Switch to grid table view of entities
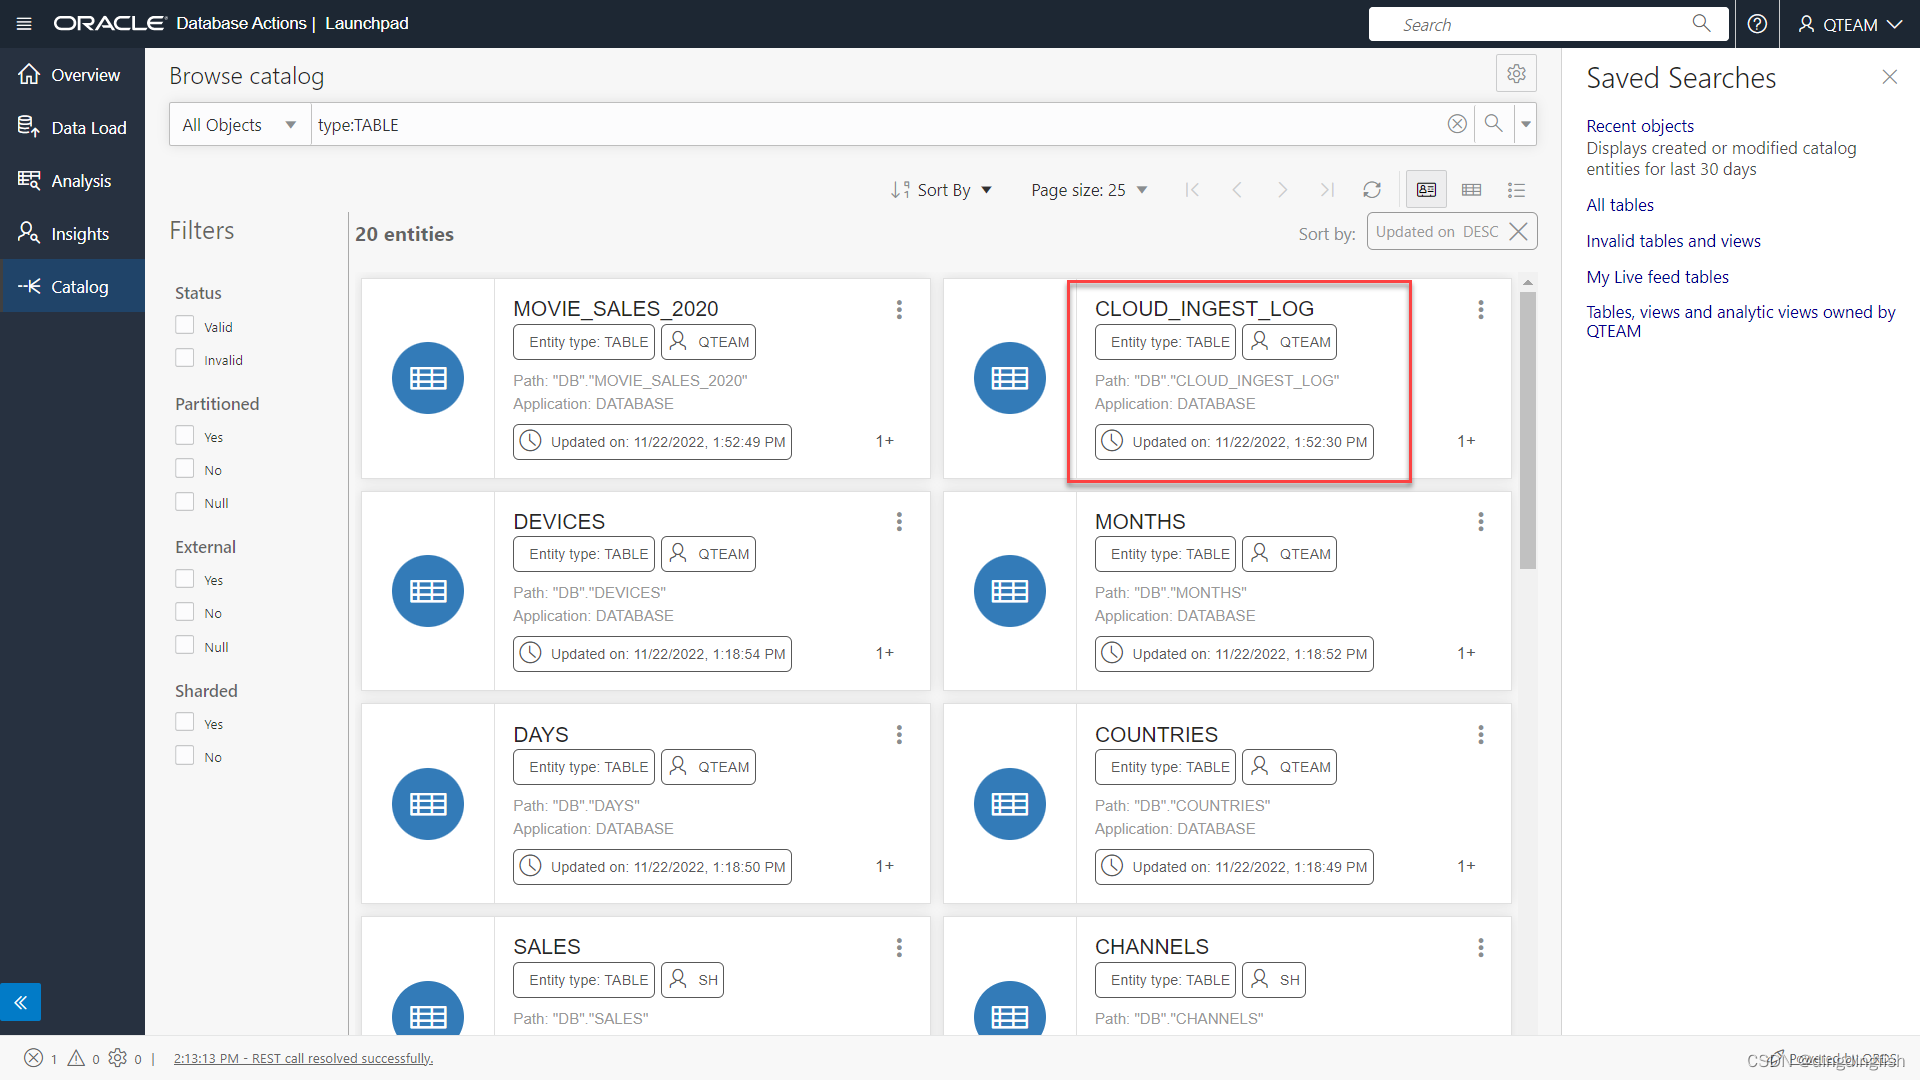 1471,189
